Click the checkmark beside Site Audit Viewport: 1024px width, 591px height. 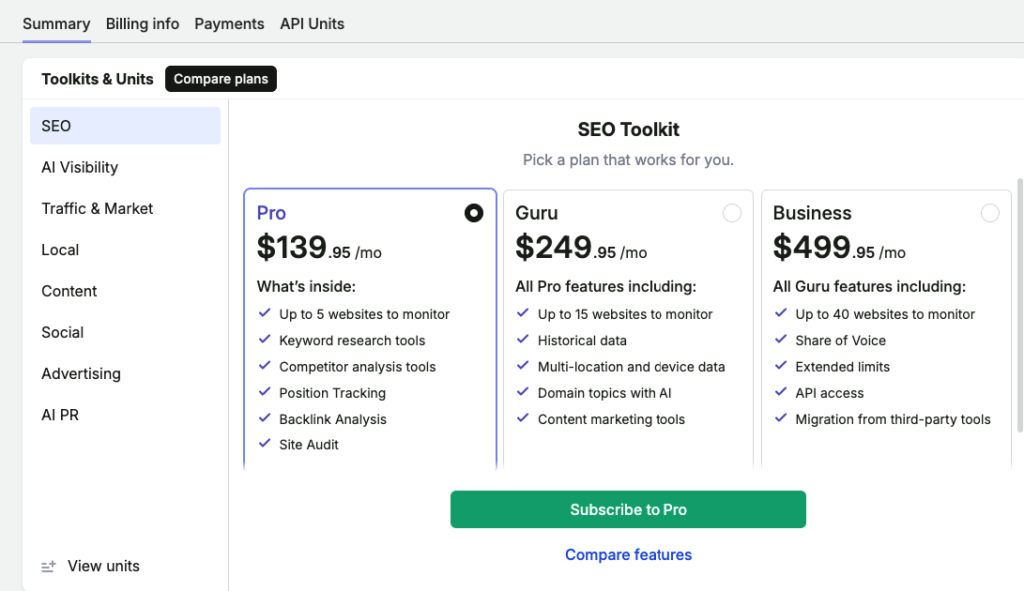point(264,443)
